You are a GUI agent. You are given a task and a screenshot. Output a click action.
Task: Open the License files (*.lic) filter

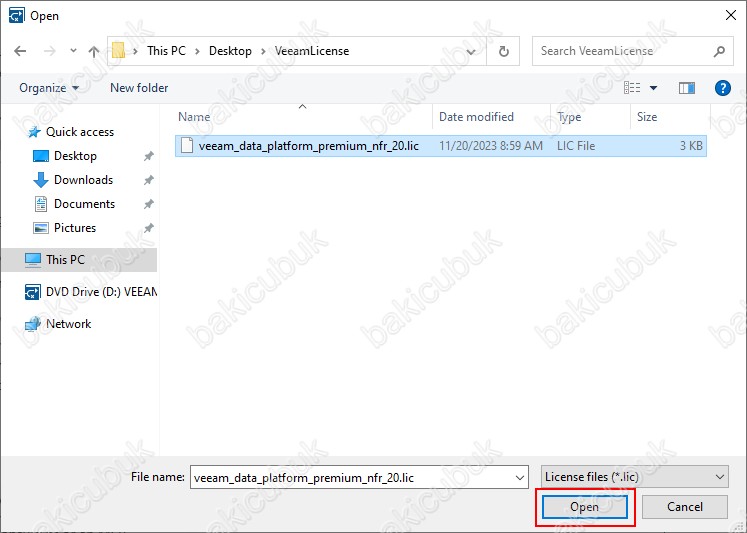(x=635, y=477)
